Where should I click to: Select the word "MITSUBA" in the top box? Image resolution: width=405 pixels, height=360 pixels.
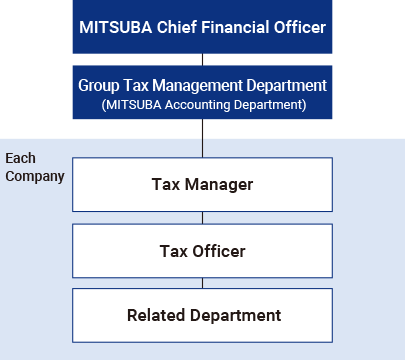[116, 27]
